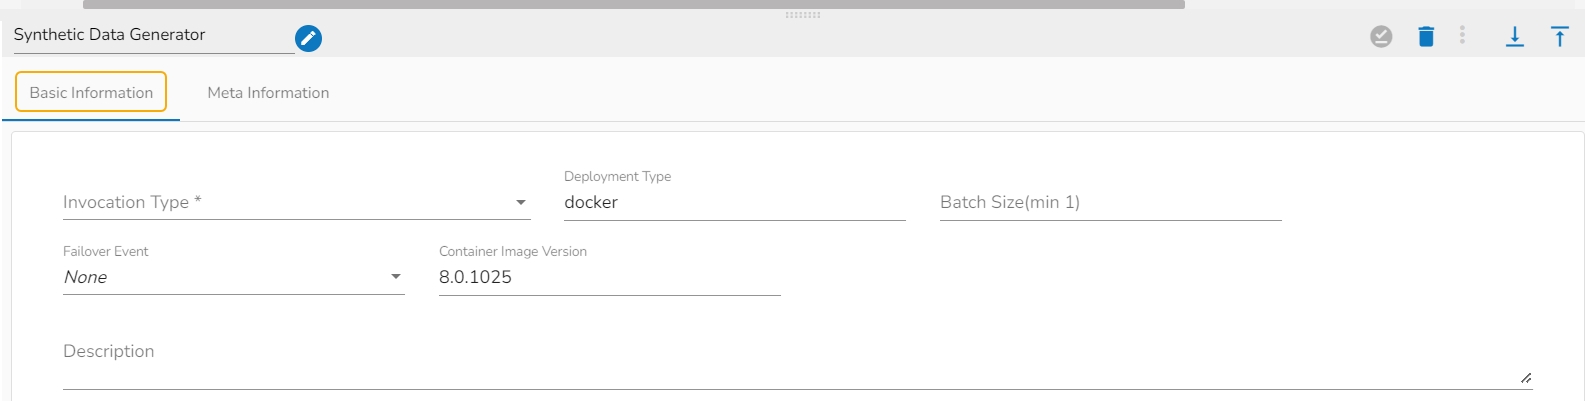Delete the component with the trash icon

point(1426,37)
